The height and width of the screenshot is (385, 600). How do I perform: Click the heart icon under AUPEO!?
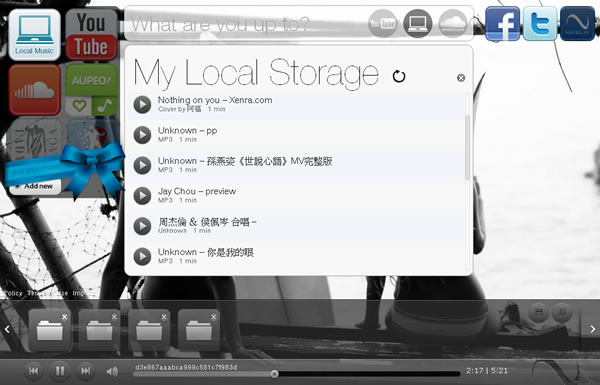pos(79,105)
